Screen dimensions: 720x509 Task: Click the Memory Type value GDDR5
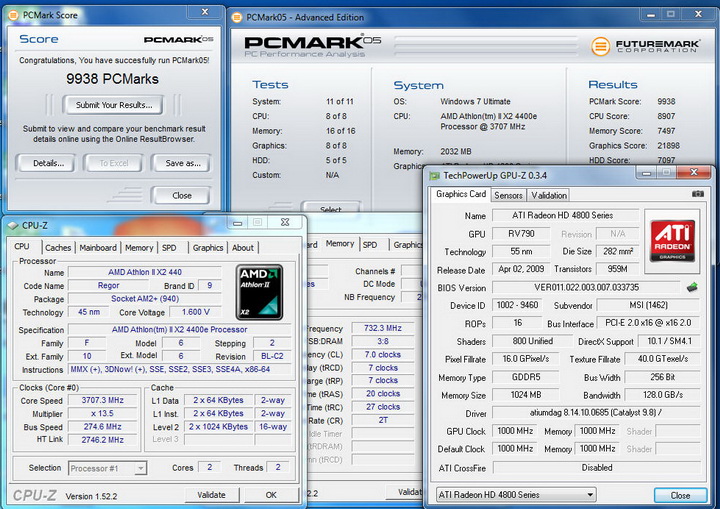[526, 377]
